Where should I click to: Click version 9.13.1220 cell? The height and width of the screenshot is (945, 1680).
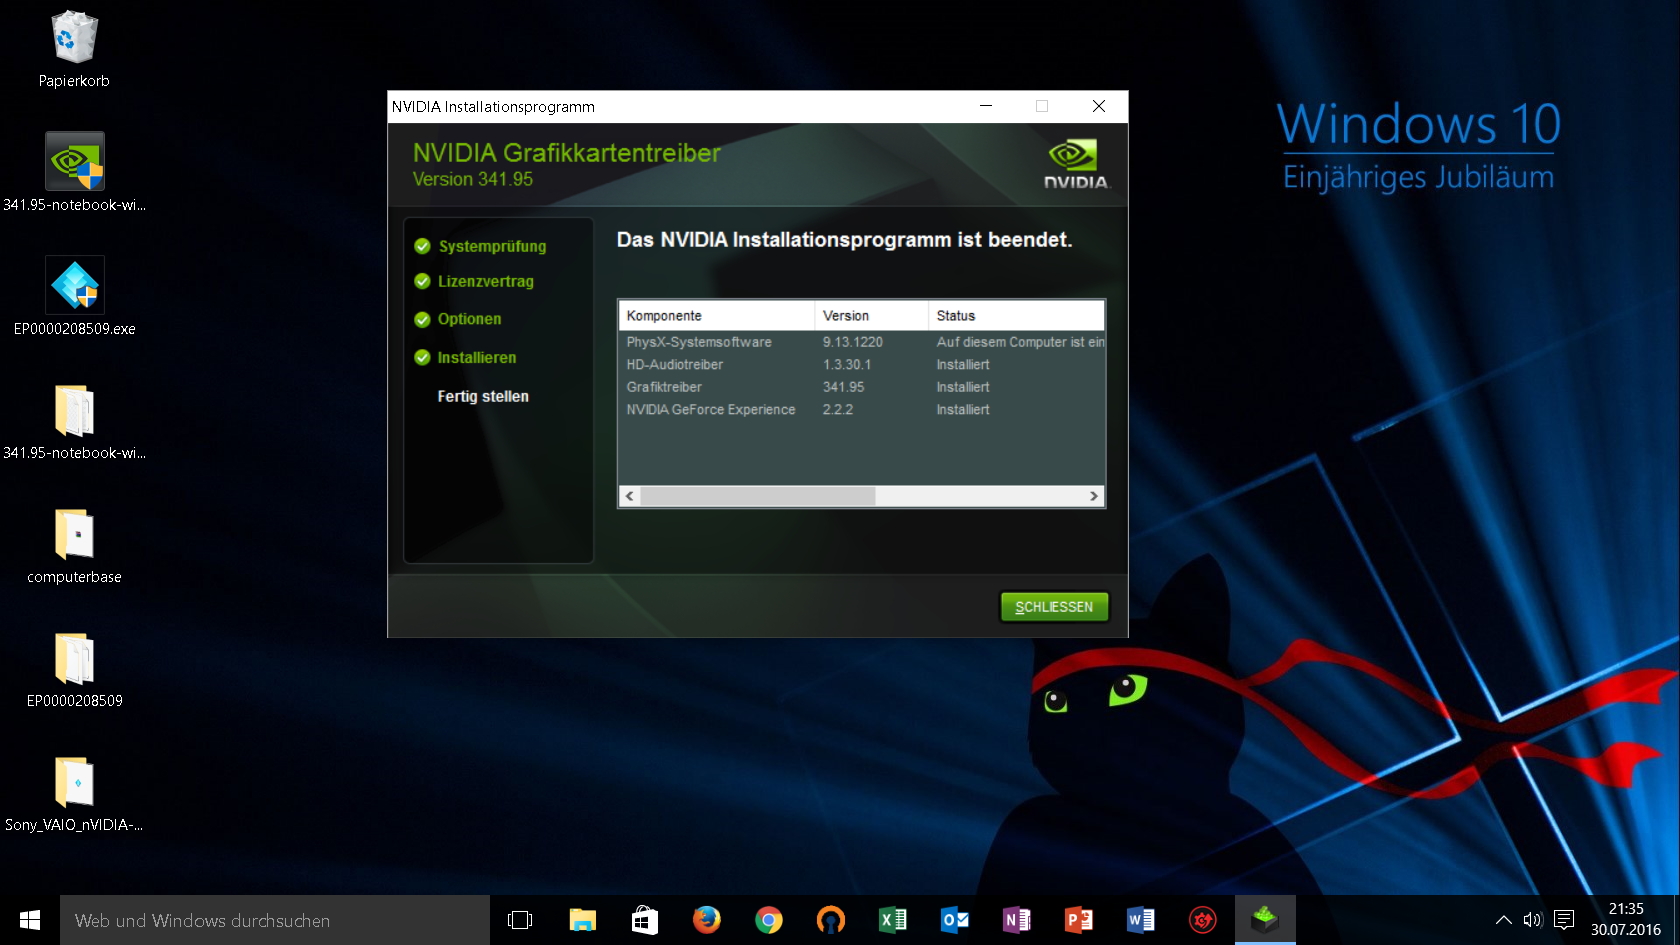[x=853, y=342]
